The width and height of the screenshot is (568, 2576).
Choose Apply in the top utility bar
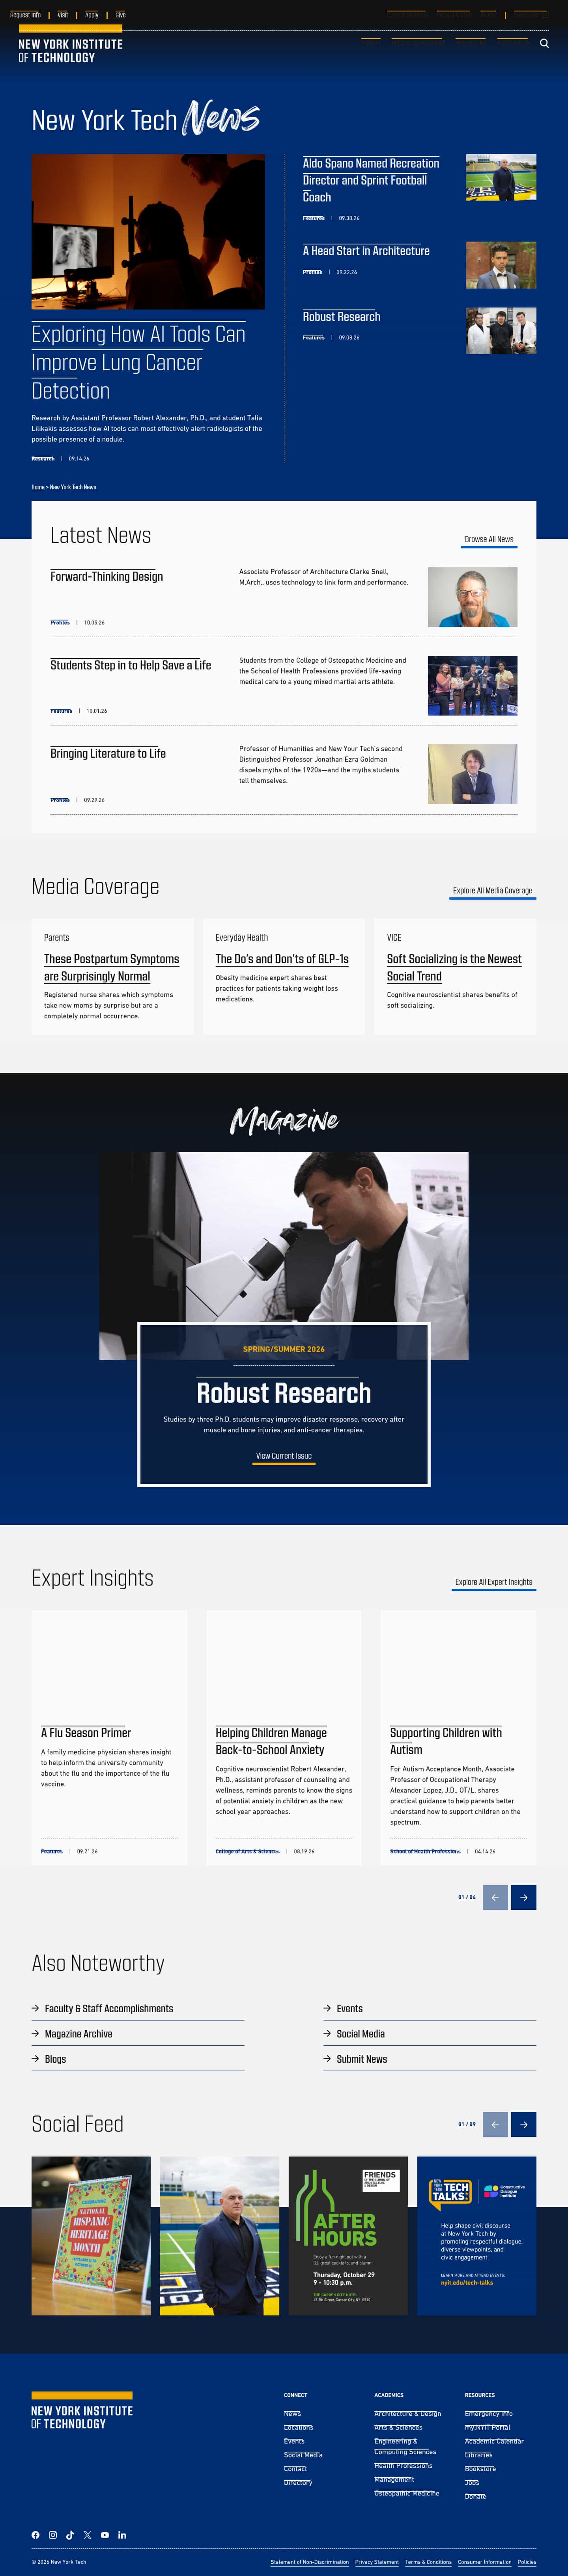pyautogui.click(x=92, y=15)
